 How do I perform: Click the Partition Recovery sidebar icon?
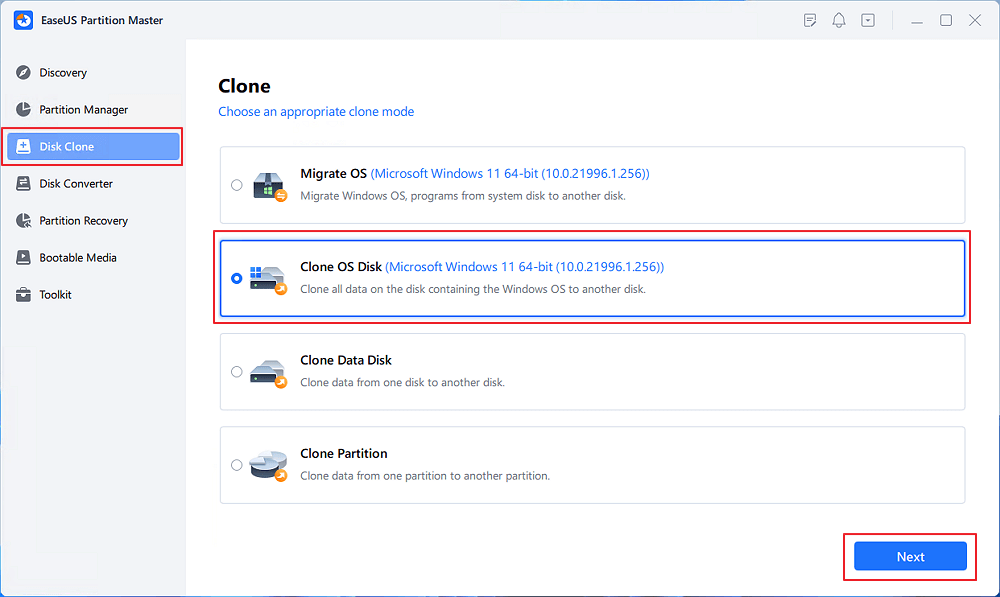click(x=24, y=221)
